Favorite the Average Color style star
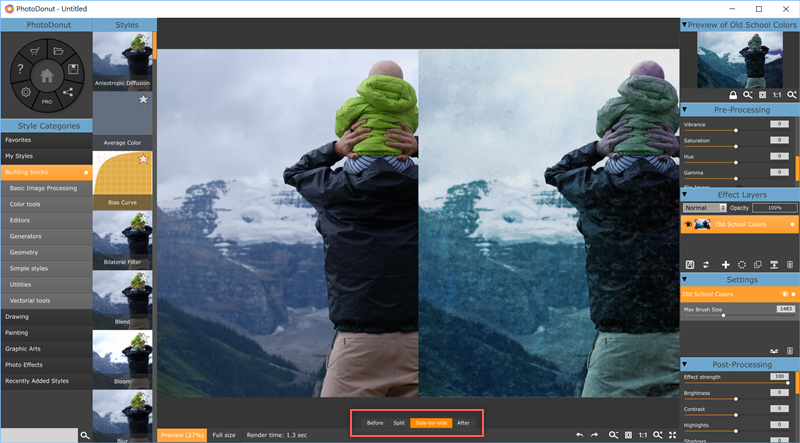The width and height of the screenshot is (800, 443). [x=143, y=100]
